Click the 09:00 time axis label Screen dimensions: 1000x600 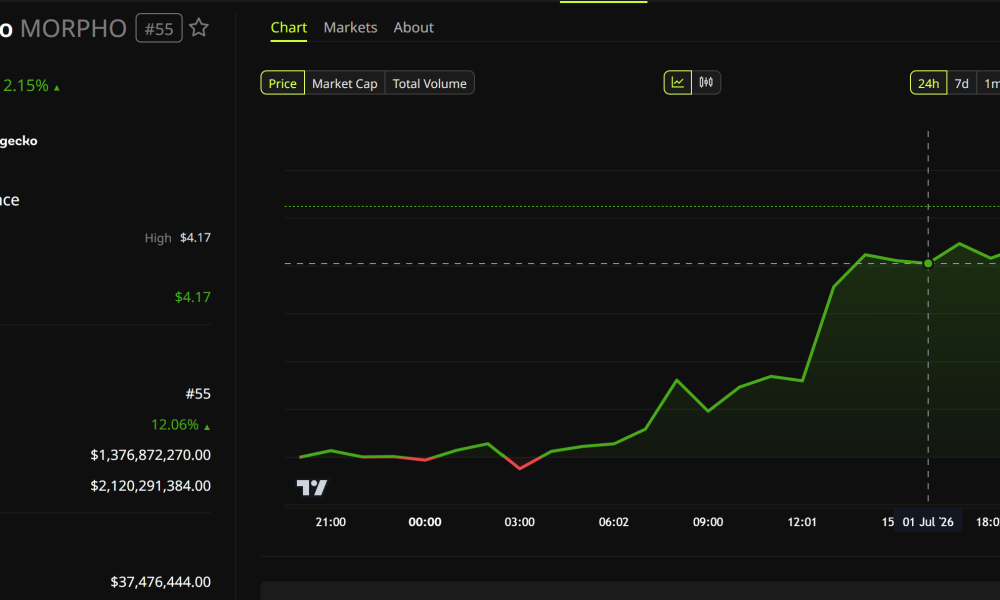[x=708, y=522]
